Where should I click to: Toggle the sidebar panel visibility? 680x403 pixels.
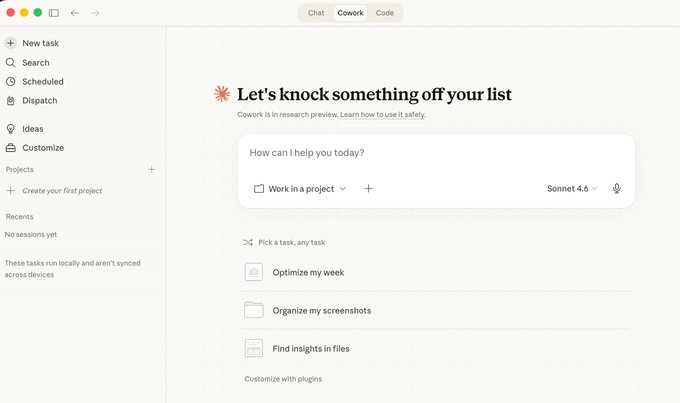point(53,13)
